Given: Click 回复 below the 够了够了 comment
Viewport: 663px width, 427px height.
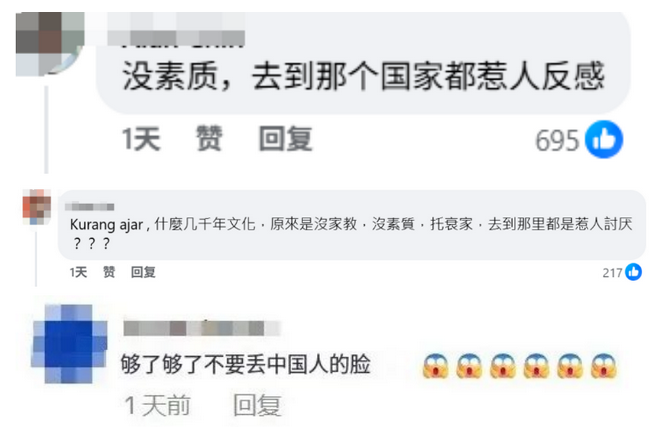Looking at the screenshot, I should [x=258, y=405].
